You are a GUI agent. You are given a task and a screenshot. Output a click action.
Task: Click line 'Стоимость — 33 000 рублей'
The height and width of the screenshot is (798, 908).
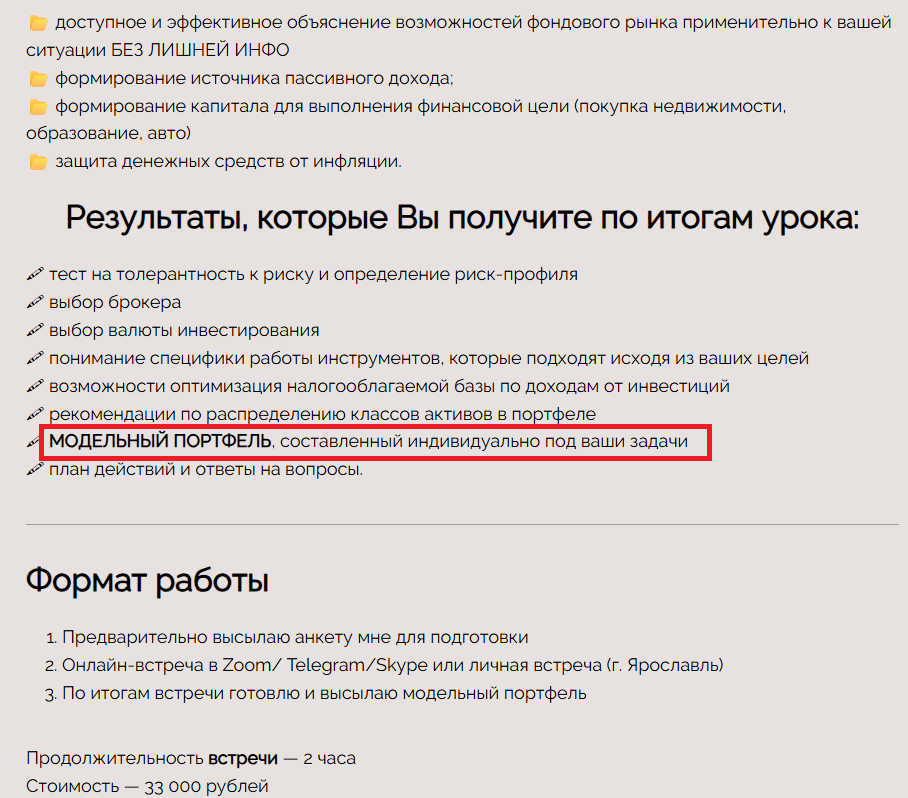click(147, 786)
